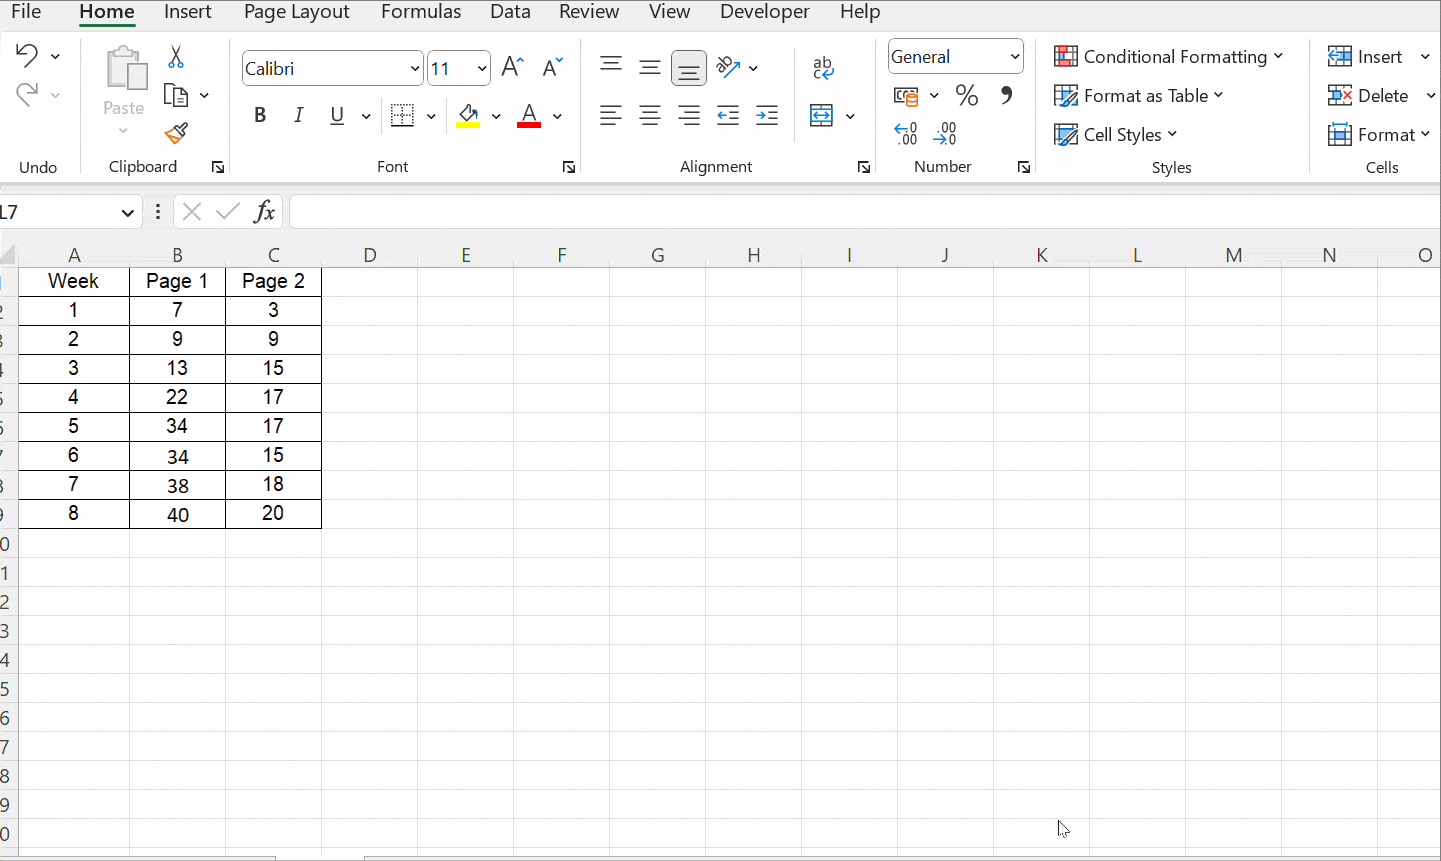Apply the red Font Color swatch
Image resolution: width=1441 pixels, height=861 pixels.
[529, 115]
